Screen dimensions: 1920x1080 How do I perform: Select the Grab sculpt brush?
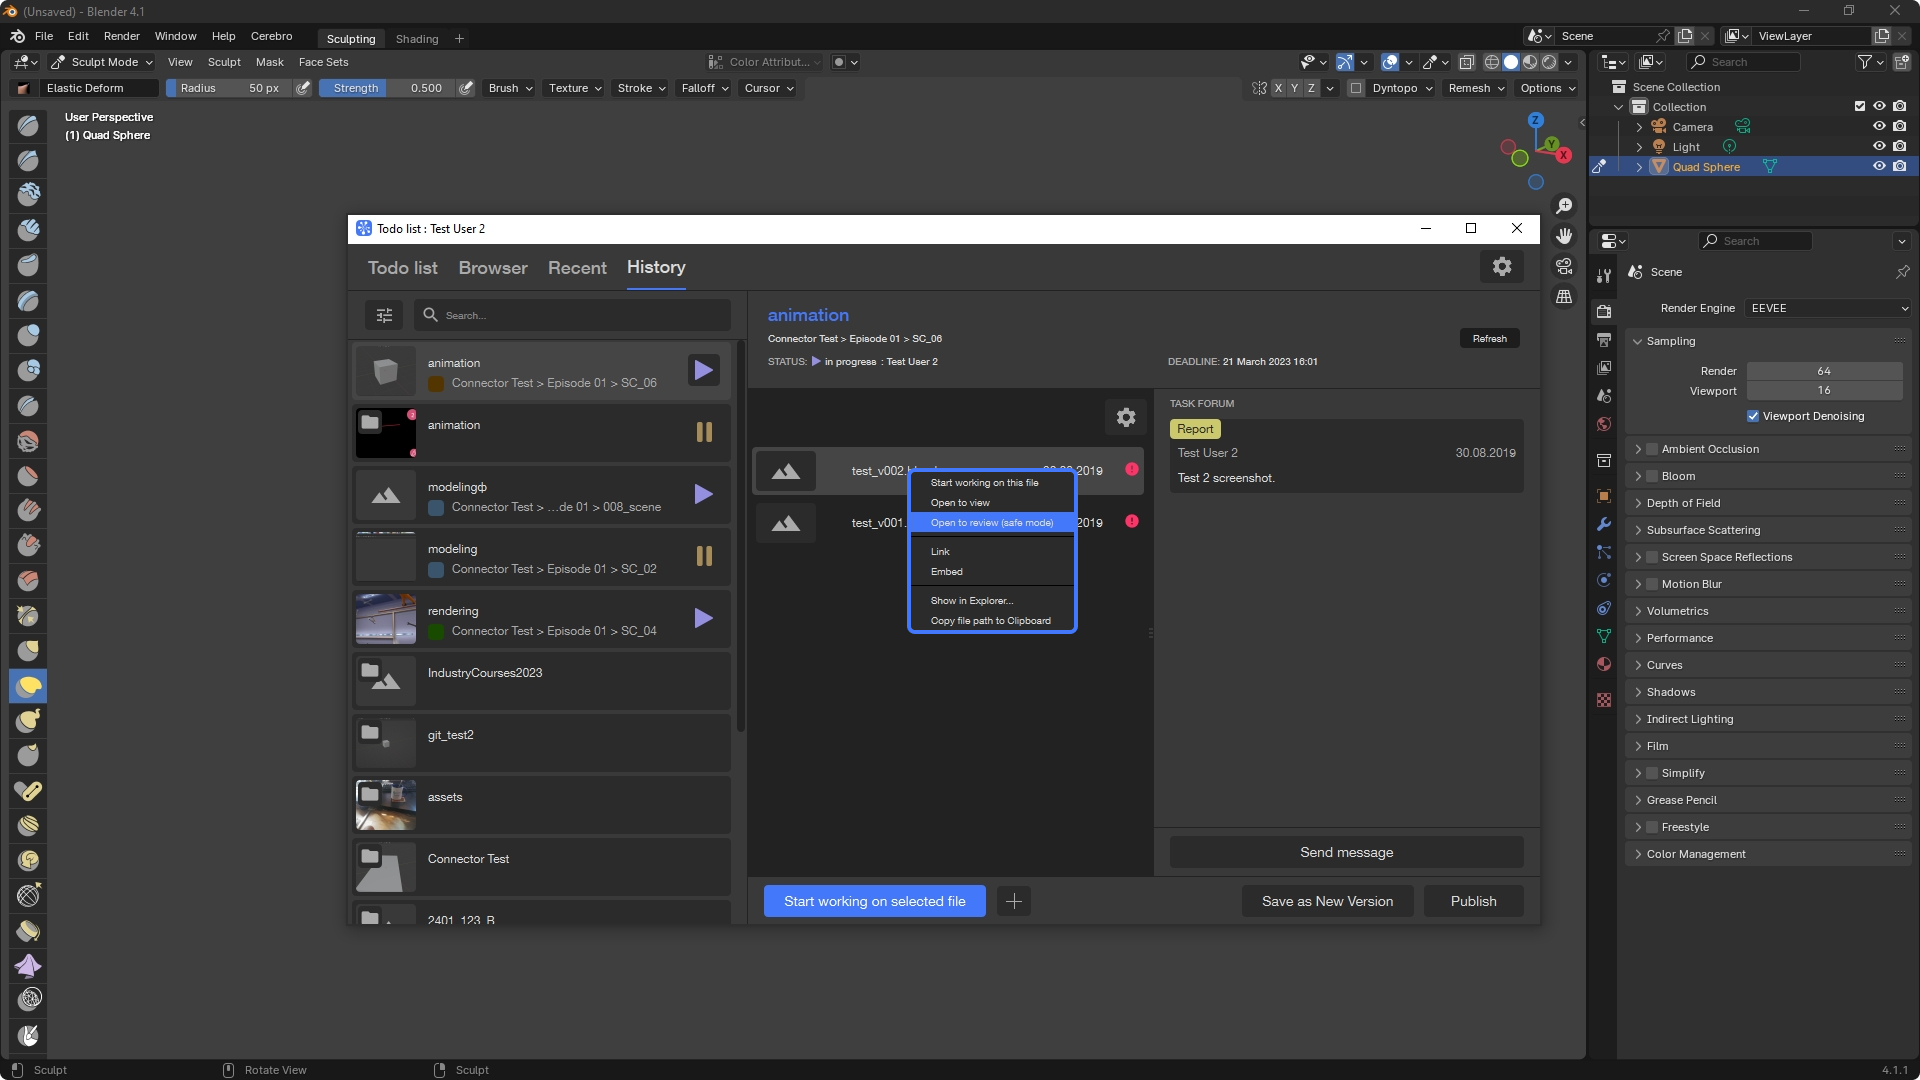pyautogui.click(x=28, y=651)
